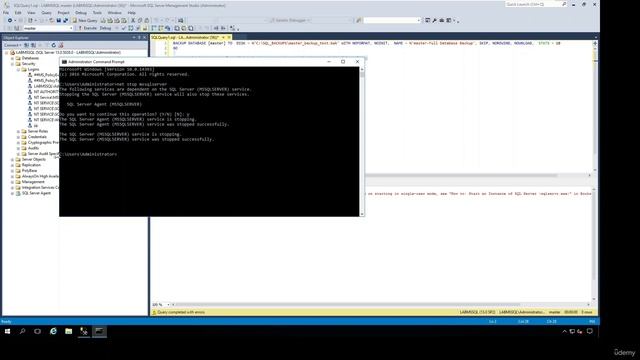Screen dimensions: 640x360
Task: Open the Tools menu
Action: click(97, 13)
